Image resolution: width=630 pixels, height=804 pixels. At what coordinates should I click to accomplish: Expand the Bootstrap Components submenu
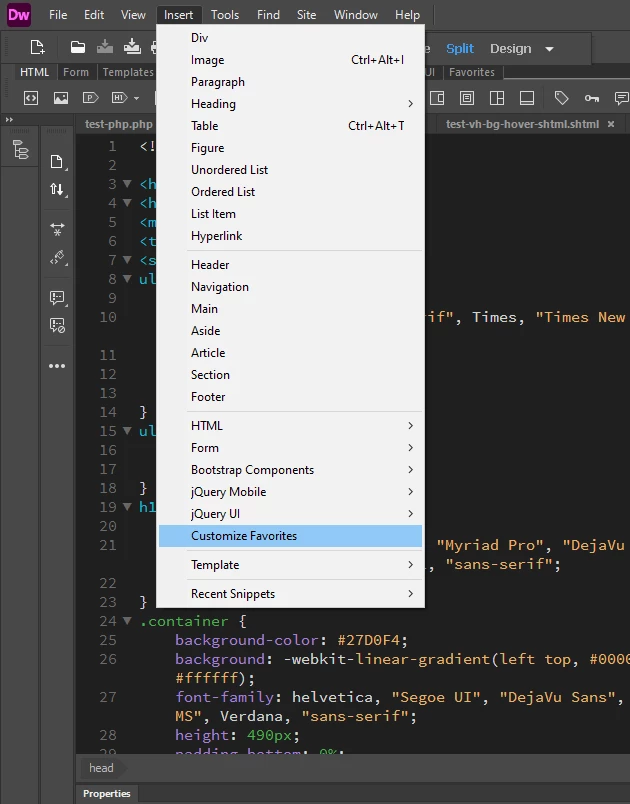click(x=290, y=470)
